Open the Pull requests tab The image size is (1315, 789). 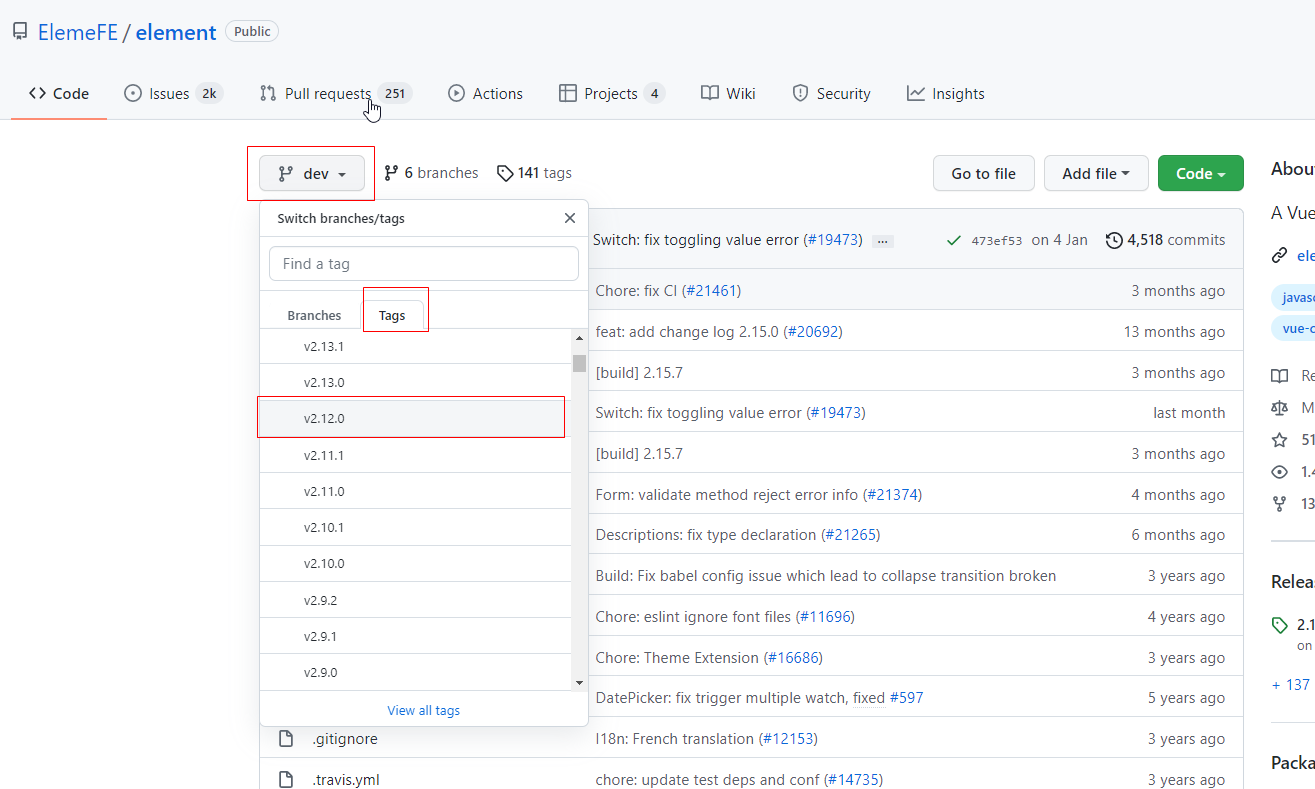(335, 93)
